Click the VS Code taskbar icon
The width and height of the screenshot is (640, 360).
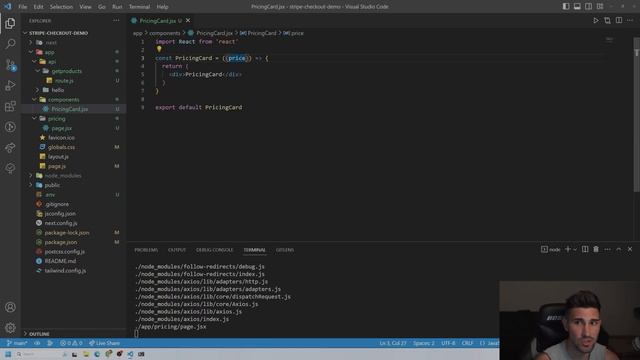[130, 354]
